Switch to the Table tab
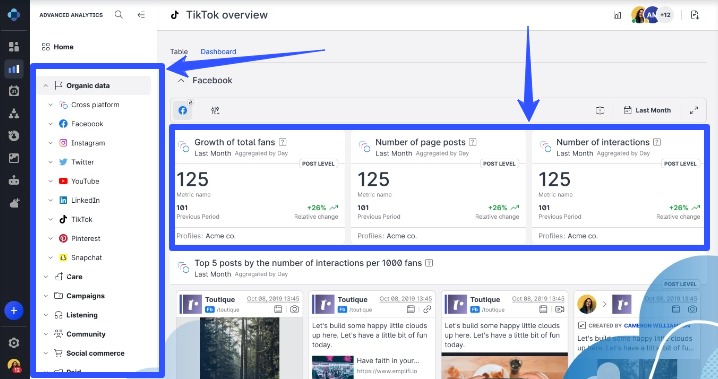Screen dimensions: 718x379 coord(179,51)
